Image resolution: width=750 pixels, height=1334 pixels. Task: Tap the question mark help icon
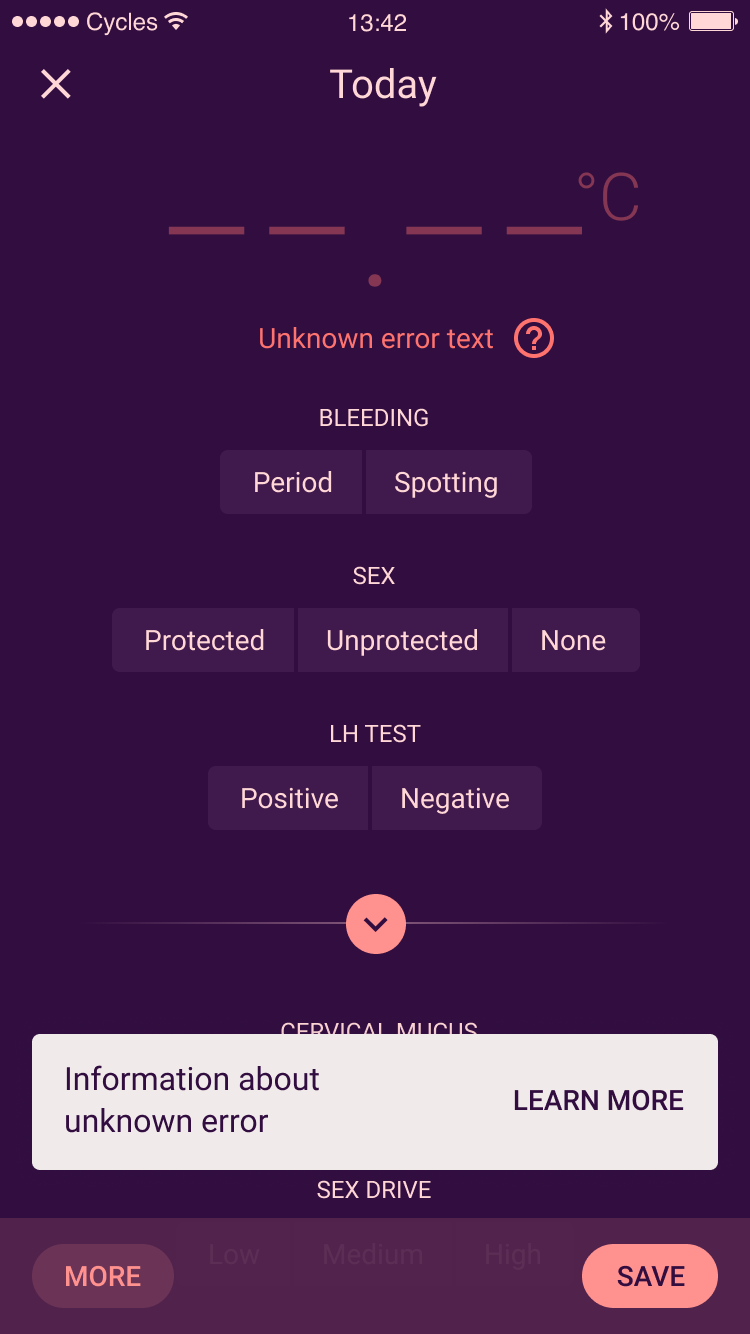pyautogui.click(x=534, y=339)
